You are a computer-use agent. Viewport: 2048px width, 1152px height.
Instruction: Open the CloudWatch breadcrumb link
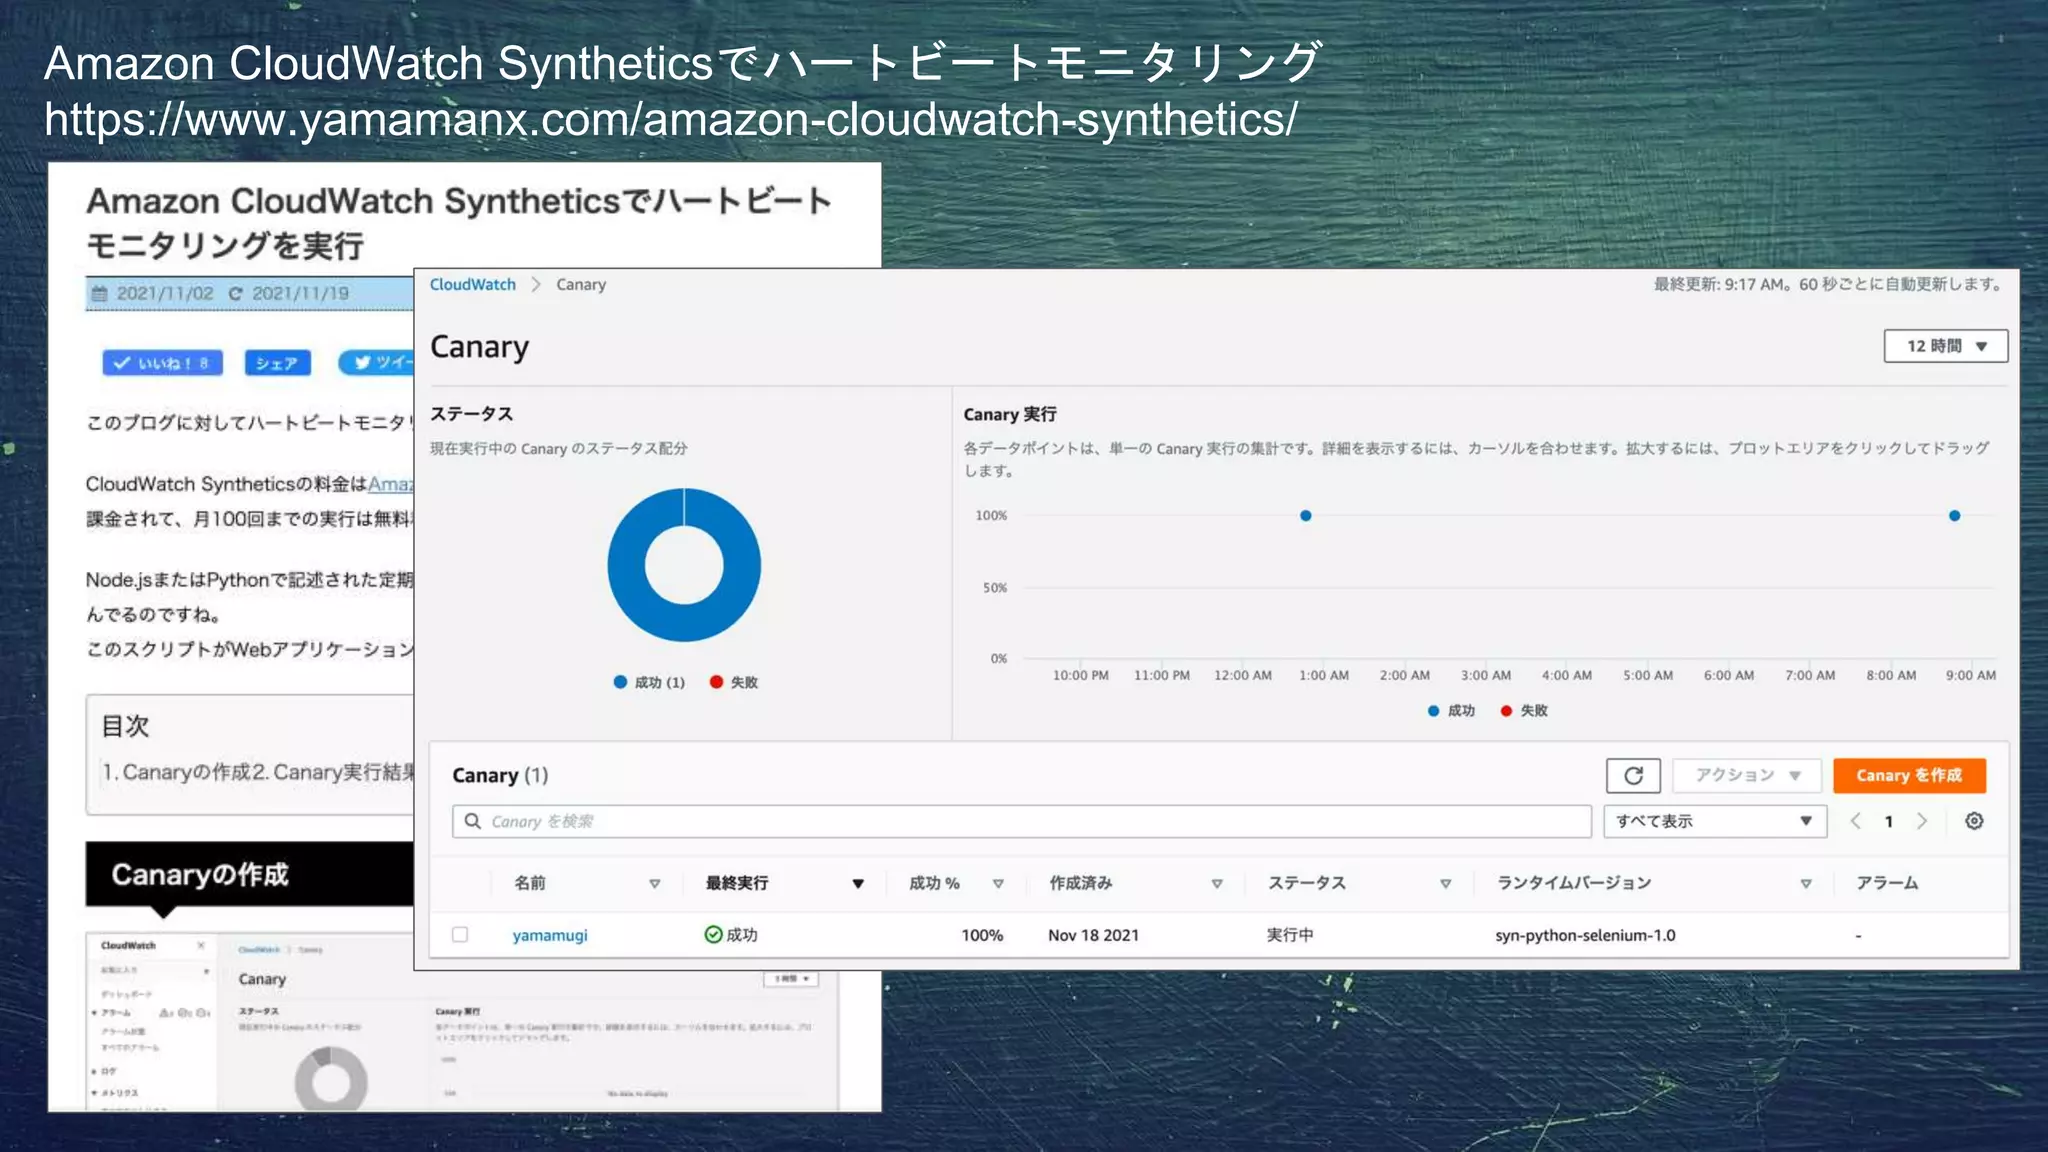(x=473, y=284)
